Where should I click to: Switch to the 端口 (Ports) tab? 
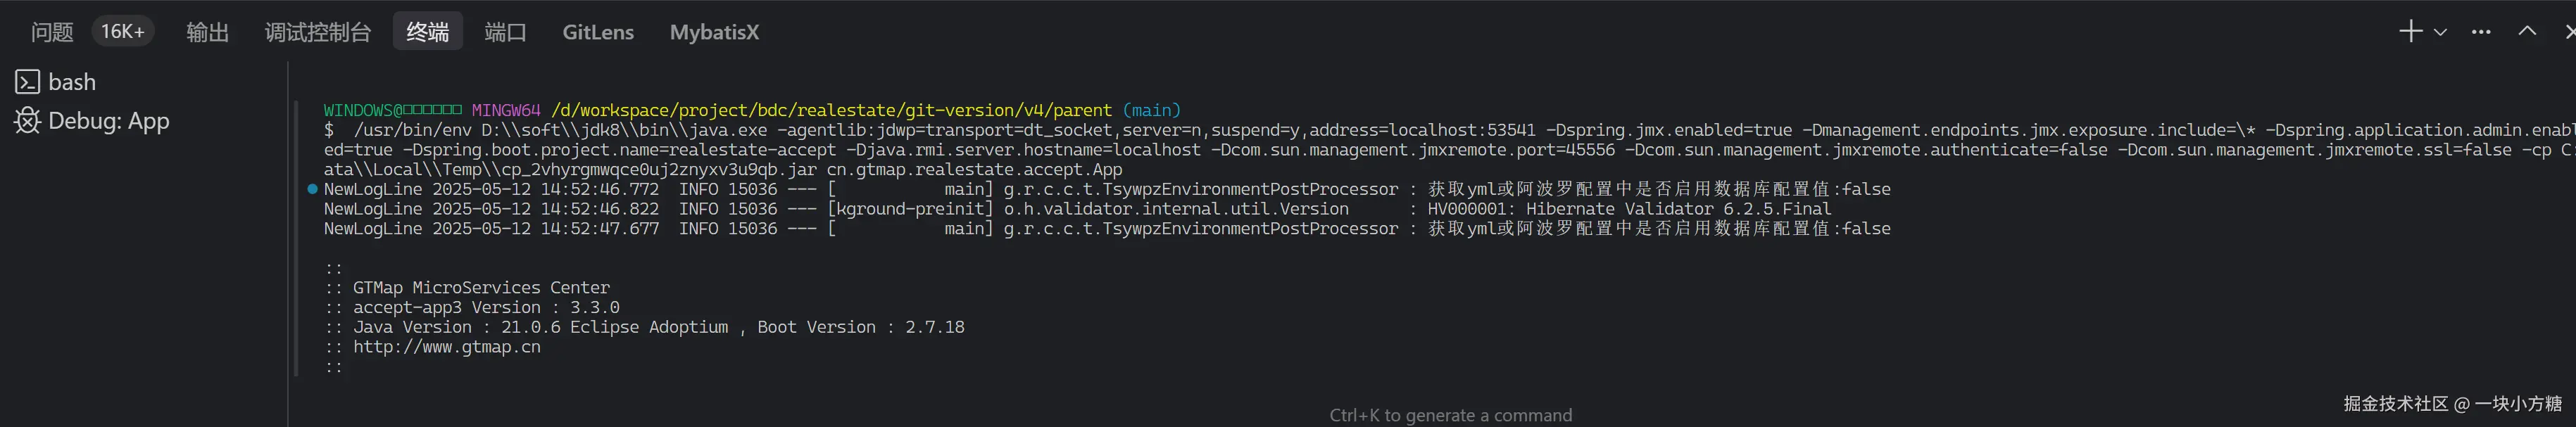(x=505, y=32)
